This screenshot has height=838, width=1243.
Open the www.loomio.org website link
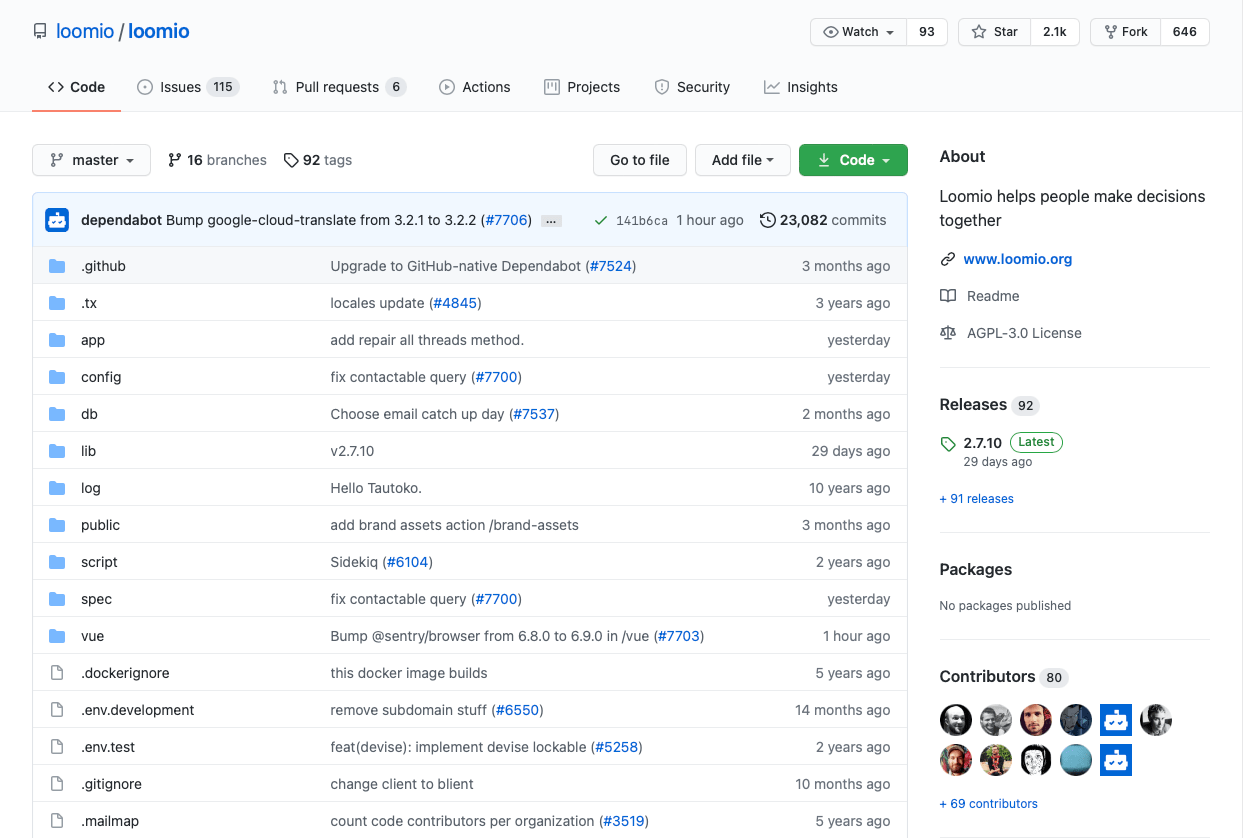tap(1018, 259)
